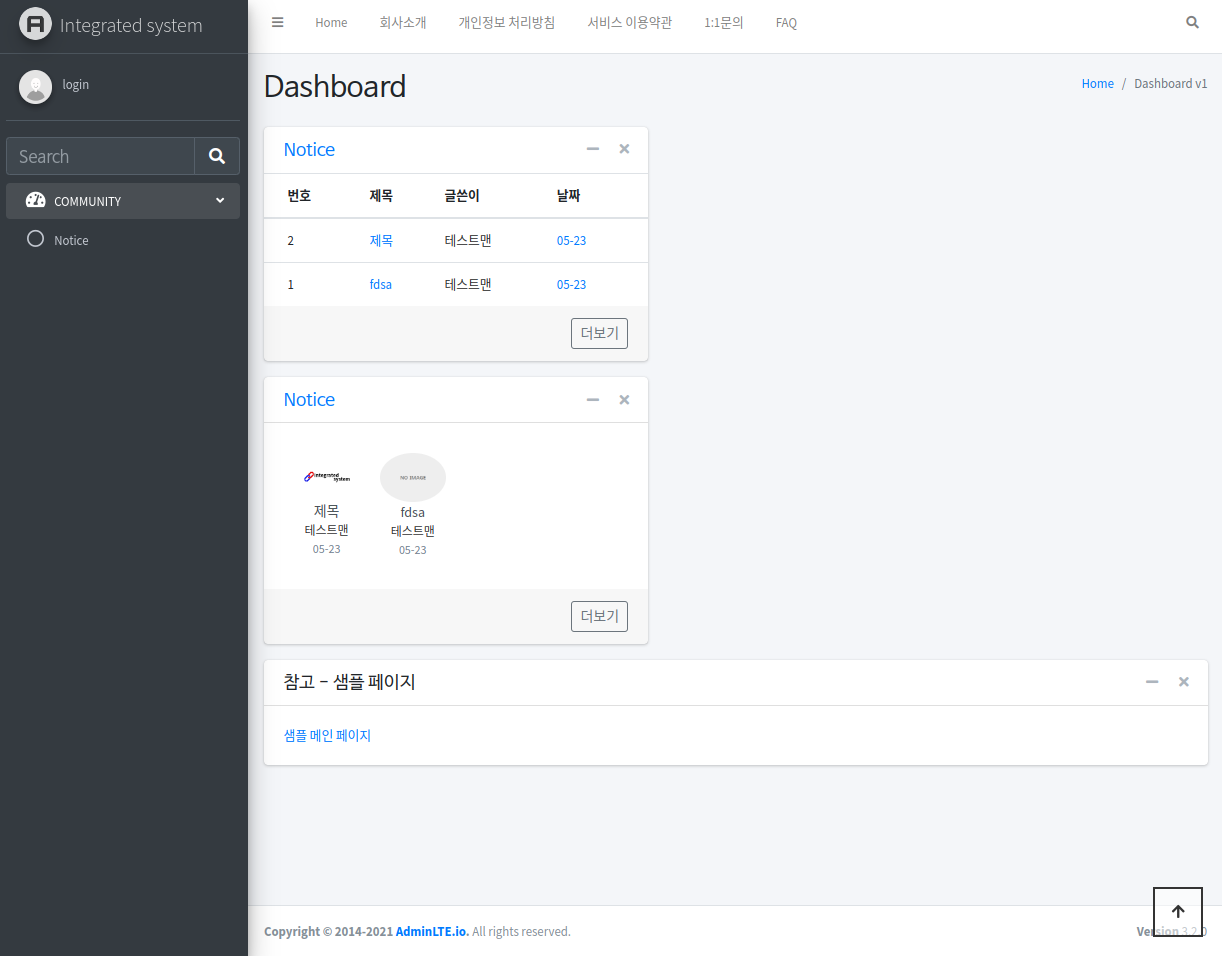Expand the COMMUNITY menu chevron
This screenshot has width=1222, height=956.
pyautogui.click(x=220, y=200)
